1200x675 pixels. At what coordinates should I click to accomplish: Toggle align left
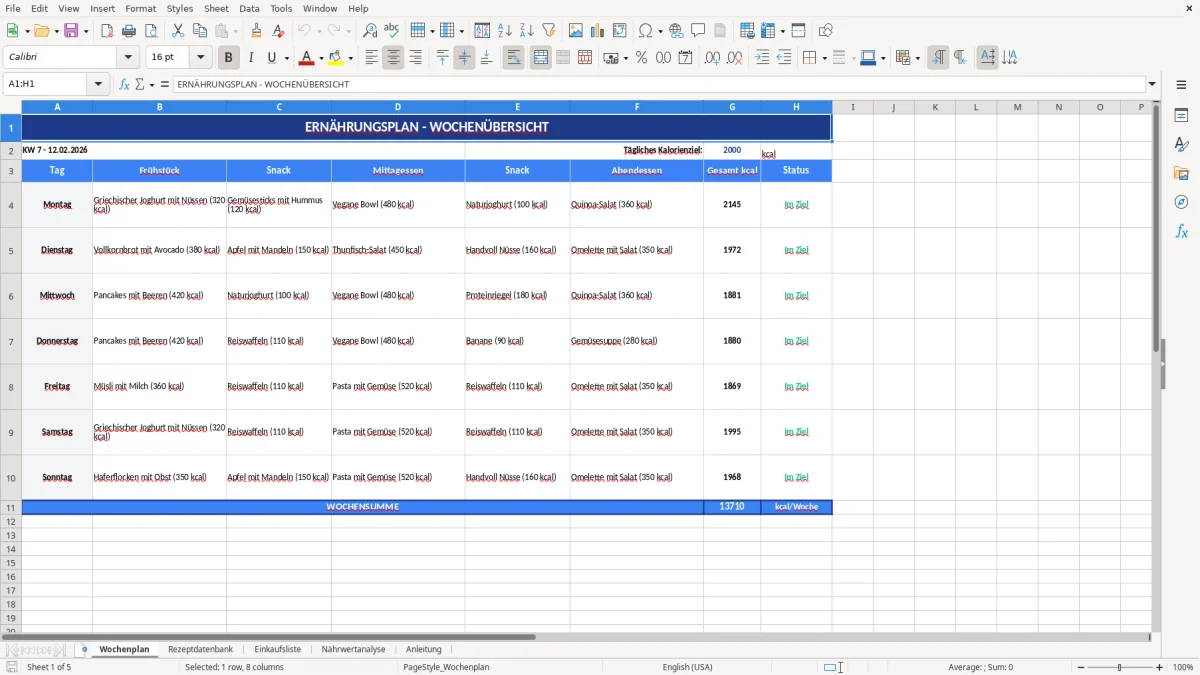point(371,58)
